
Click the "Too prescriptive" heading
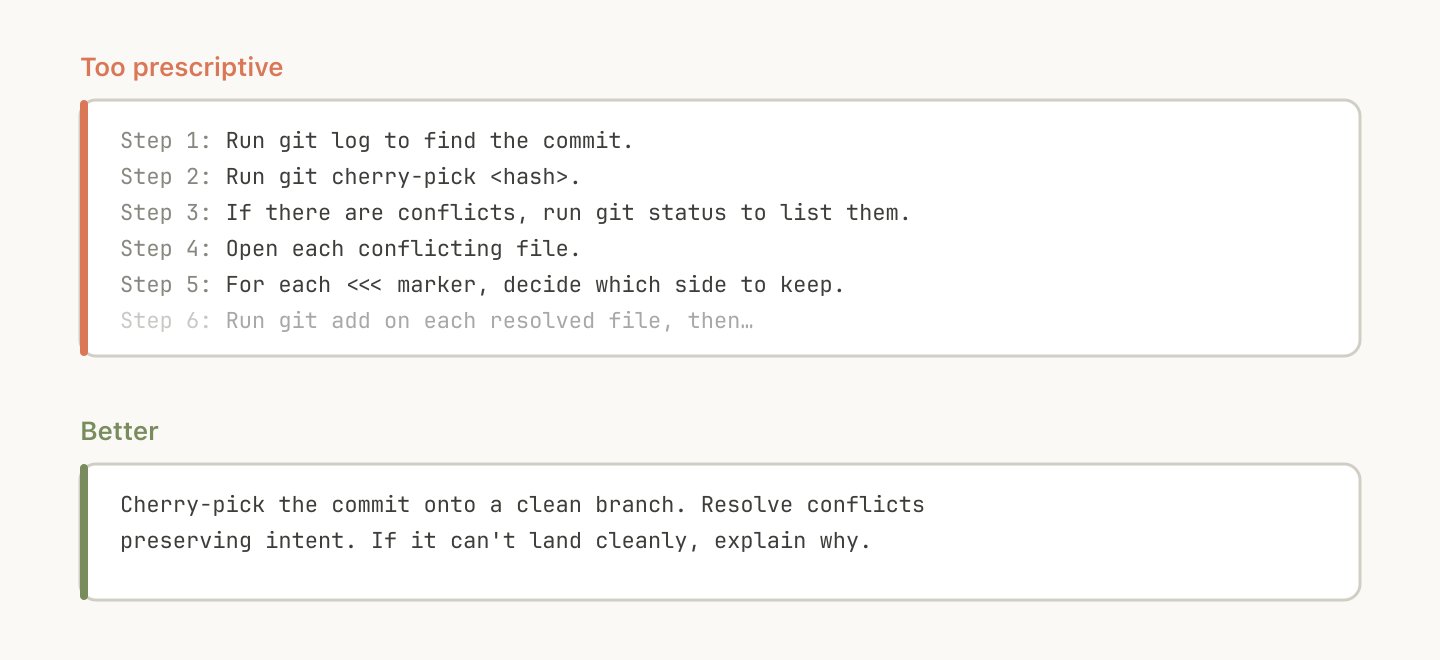tap(181, 68)
